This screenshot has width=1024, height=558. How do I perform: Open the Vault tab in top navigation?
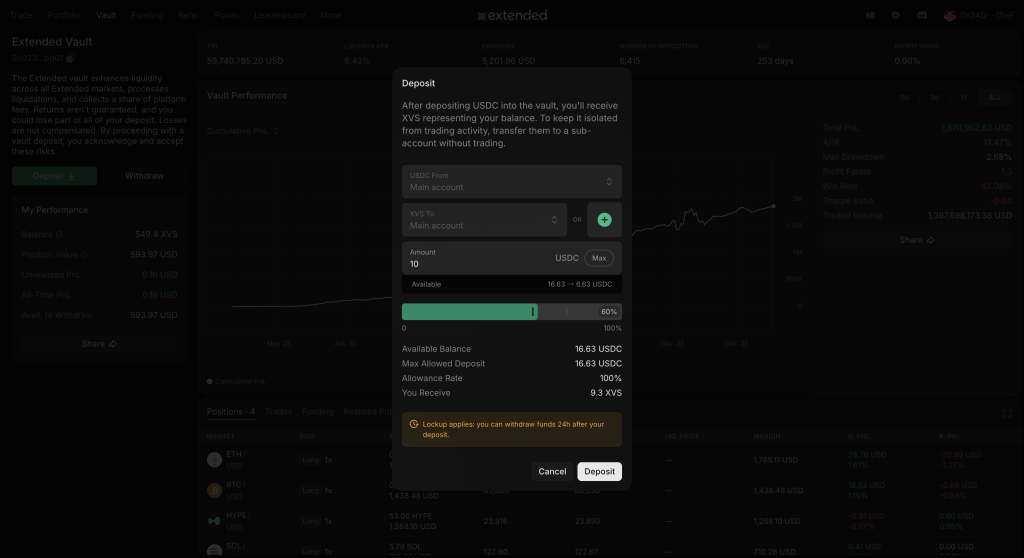106,16
